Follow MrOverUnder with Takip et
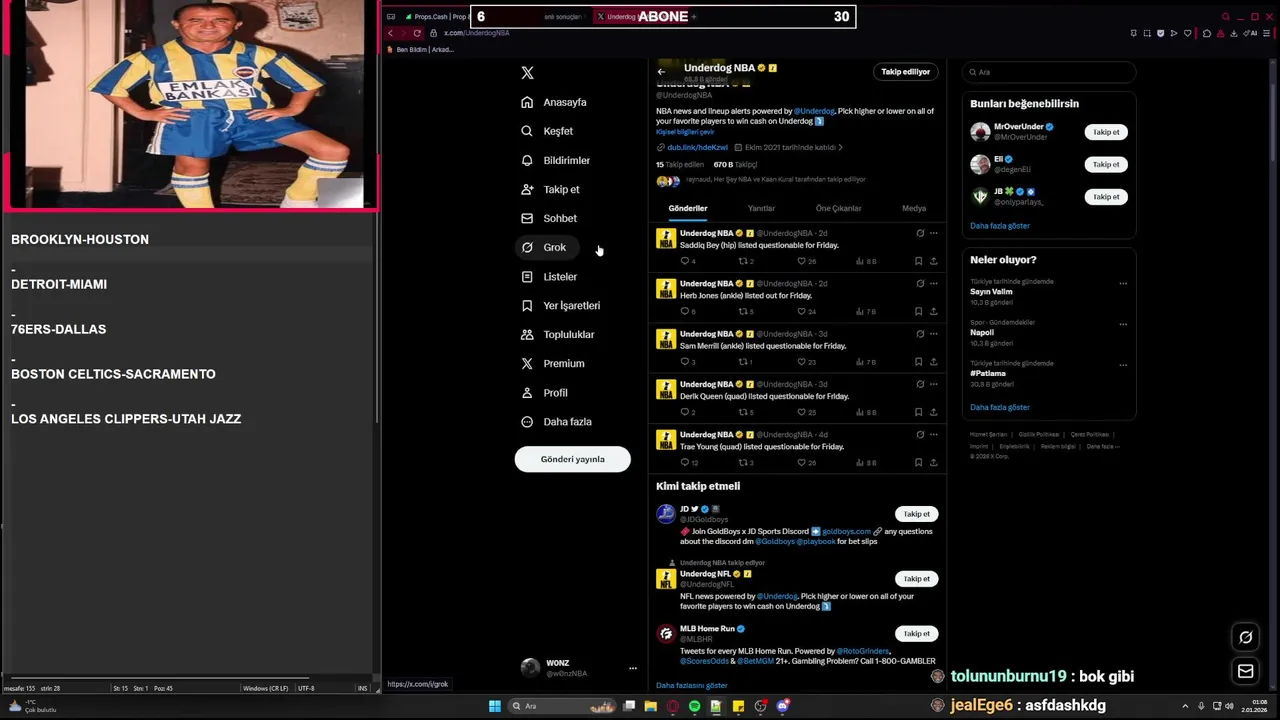The image size is (1280, 720). point(1106,132)
